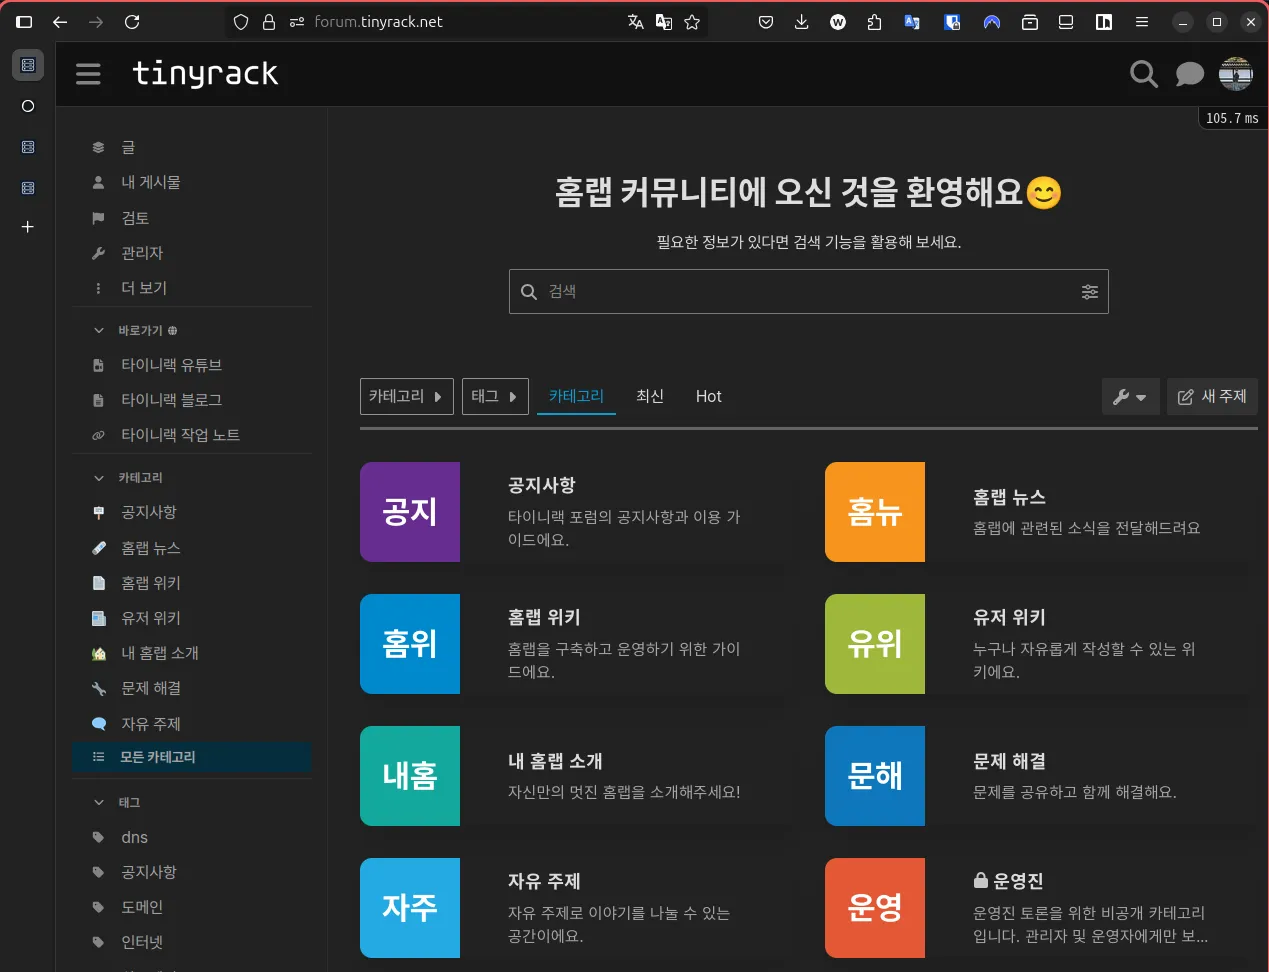Viewport: 1269px width, 972px height.
Task: Click the 새 주제 button
Action: [x=1212, y=397]
